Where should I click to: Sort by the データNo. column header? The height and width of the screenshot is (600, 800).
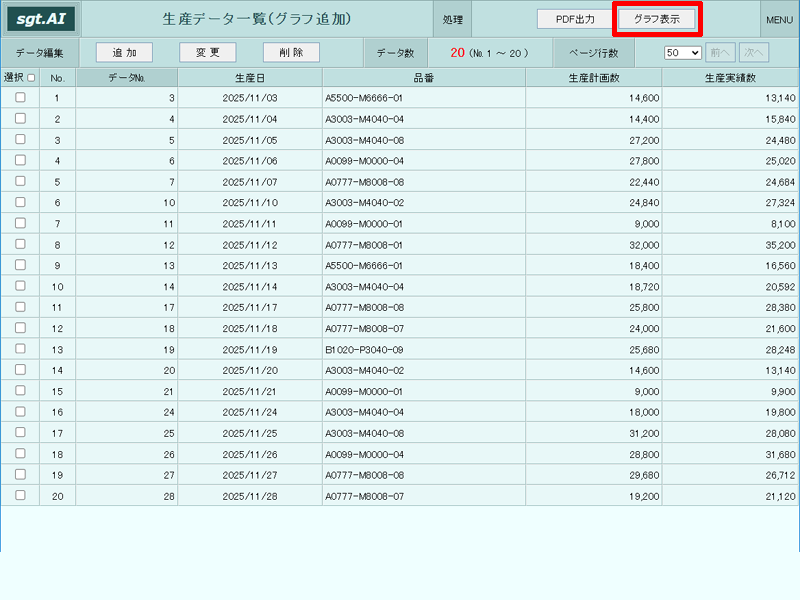coord(127,78)
